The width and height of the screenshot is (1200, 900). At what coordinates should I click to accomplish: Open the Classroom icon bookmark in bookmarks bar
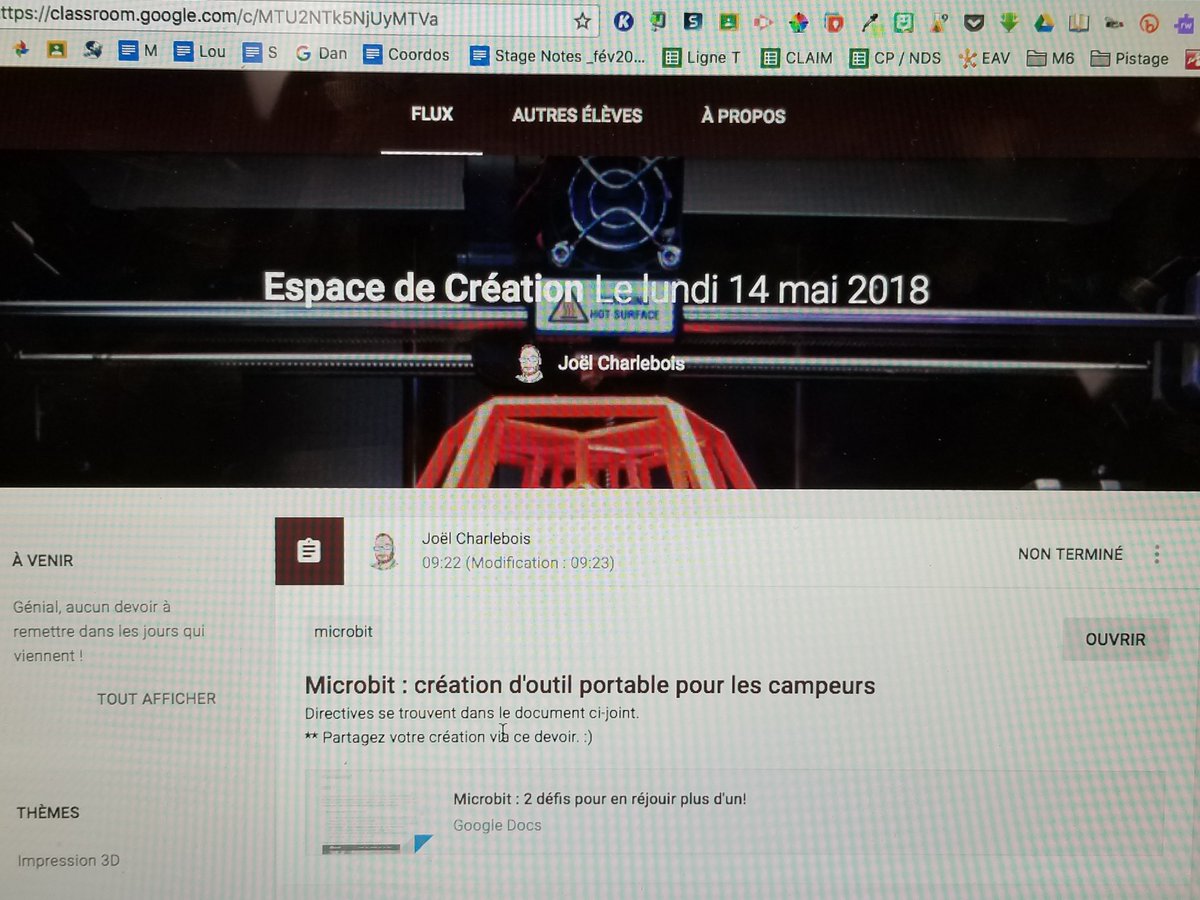[58, 50]
